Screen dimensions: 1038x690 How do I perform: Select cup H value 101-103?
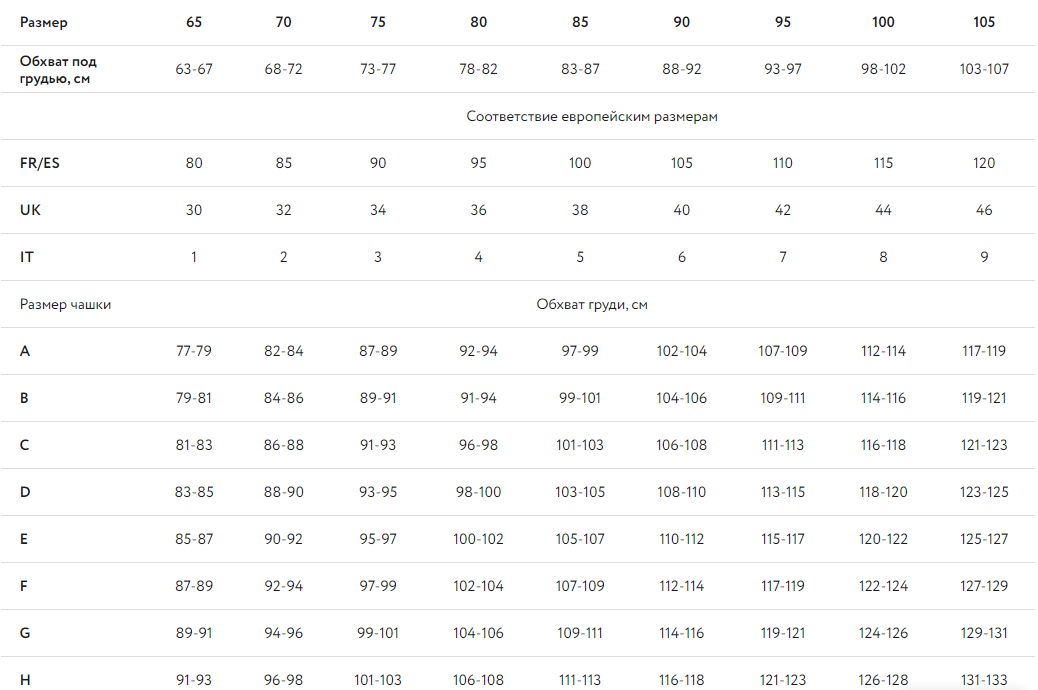tap(377, 680)
